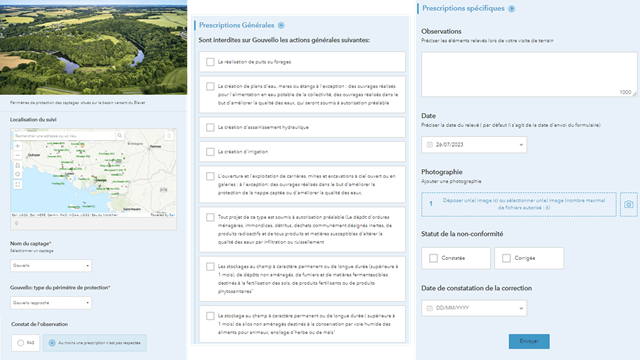Click the 'Statut de la non-conformité' label
640x360 pixels.
(462, 234)
